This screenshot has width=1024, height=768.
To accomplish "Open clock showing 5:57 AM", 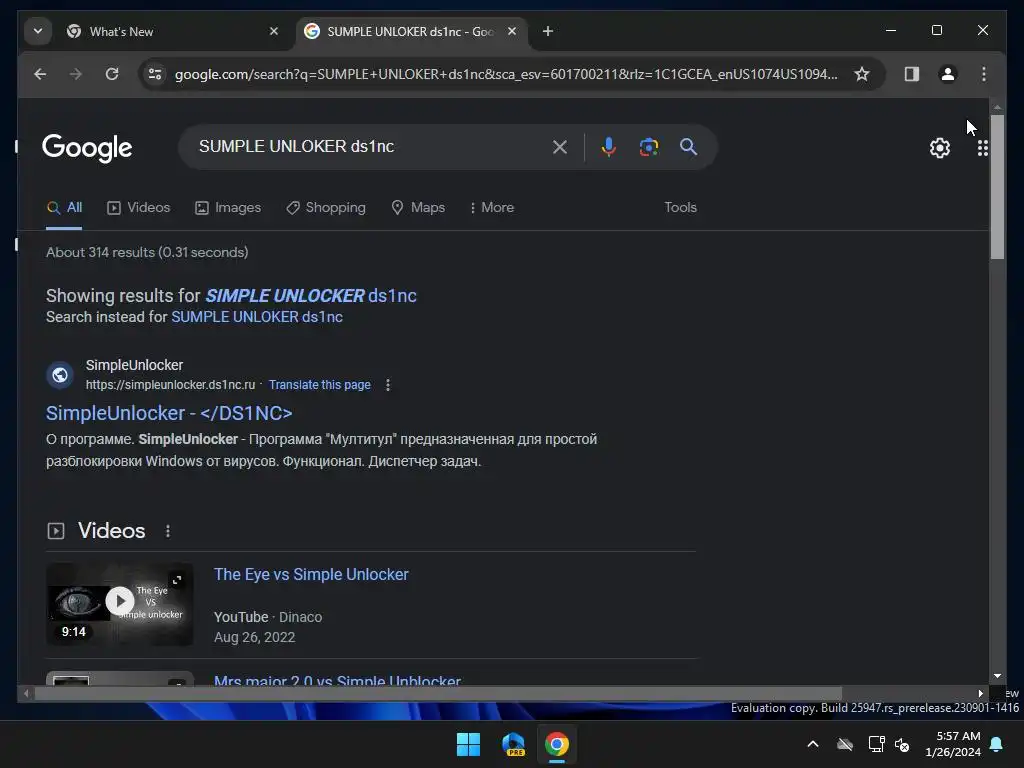I will pos(953,744).
